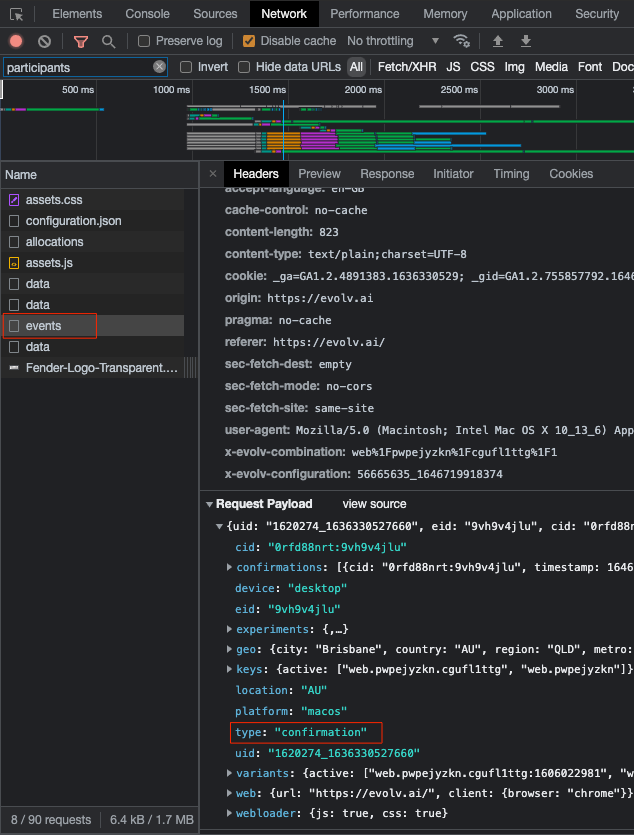Enable Preserve log checkbox

coord(144,41)
